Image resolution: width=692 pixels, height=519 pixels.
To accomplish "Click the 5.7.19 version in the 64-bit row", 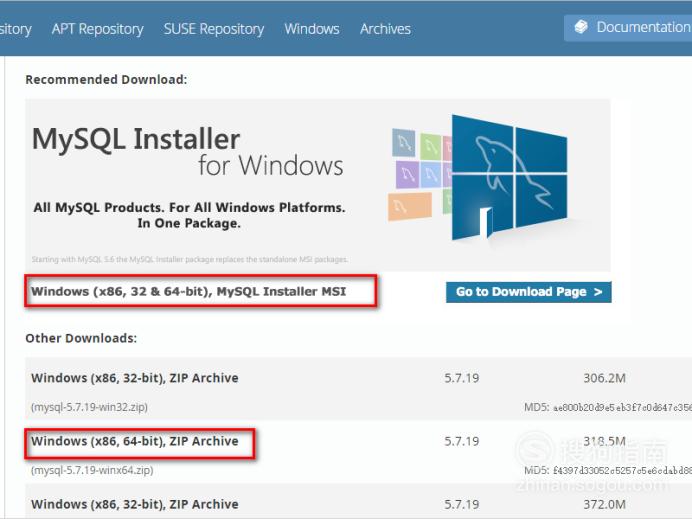I will (x=462, y=441).
